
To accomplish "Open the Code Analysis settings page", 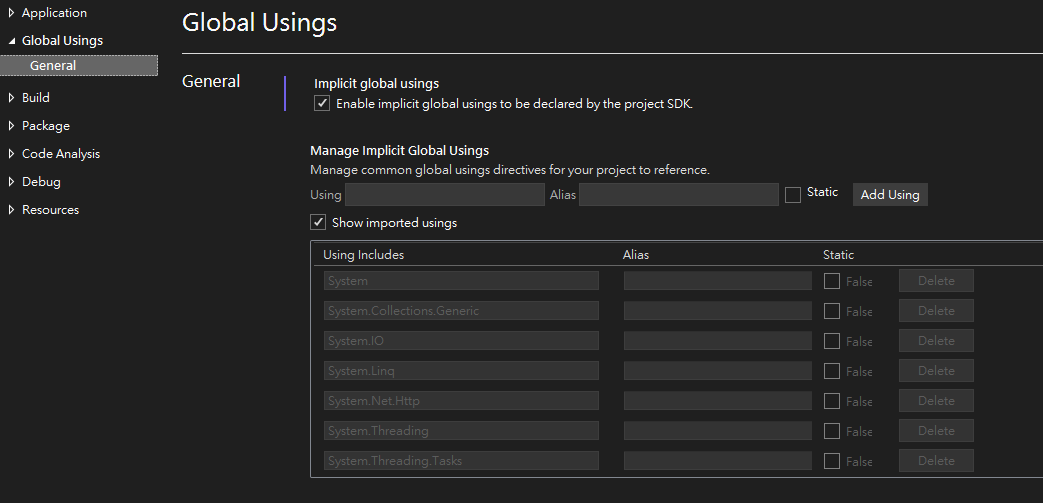I will (61, 154).
